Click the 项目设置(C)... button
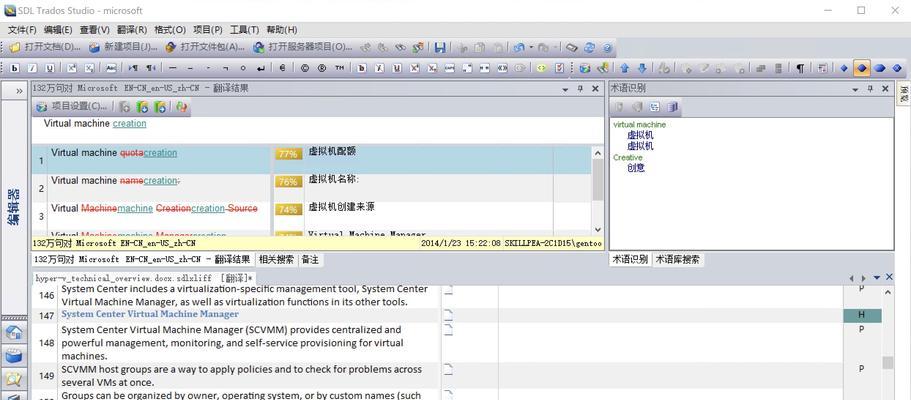911x400 pixels. click(x=72, y=106)
